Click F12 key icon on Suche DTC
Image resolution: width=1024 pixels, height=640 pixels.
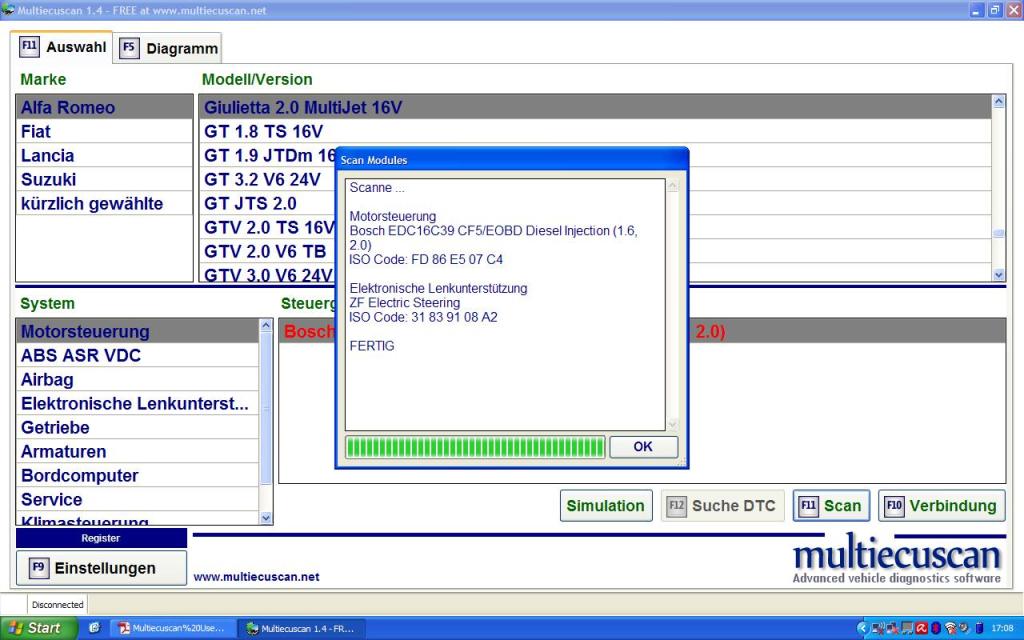pos(677,506)
